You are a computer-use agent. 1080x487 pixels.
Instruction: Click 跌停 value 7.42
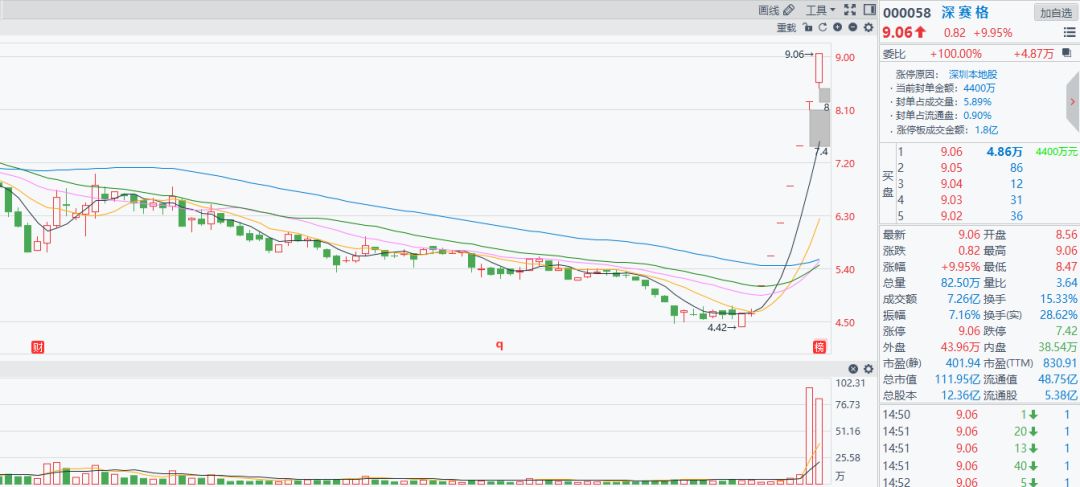tap(1065, 331)
